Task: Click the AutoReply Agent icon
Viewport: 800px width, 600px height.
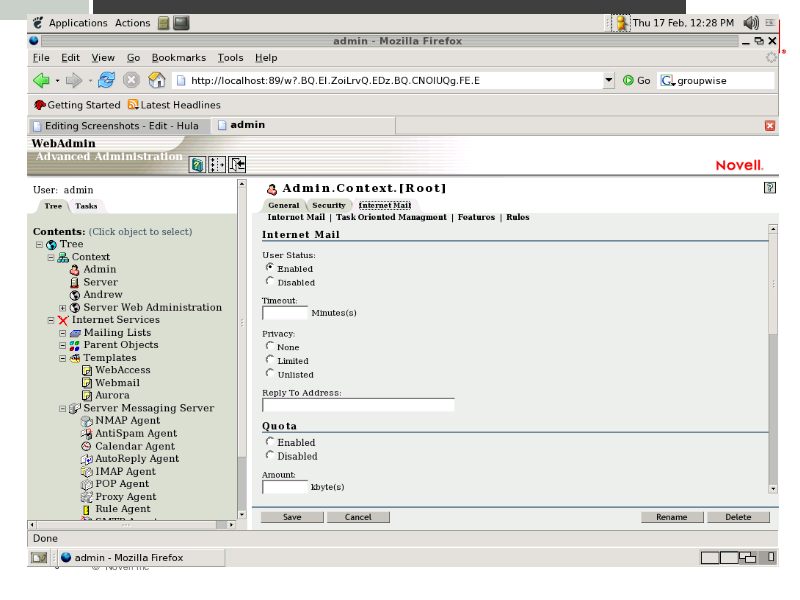Action: (x=87, y=459)
